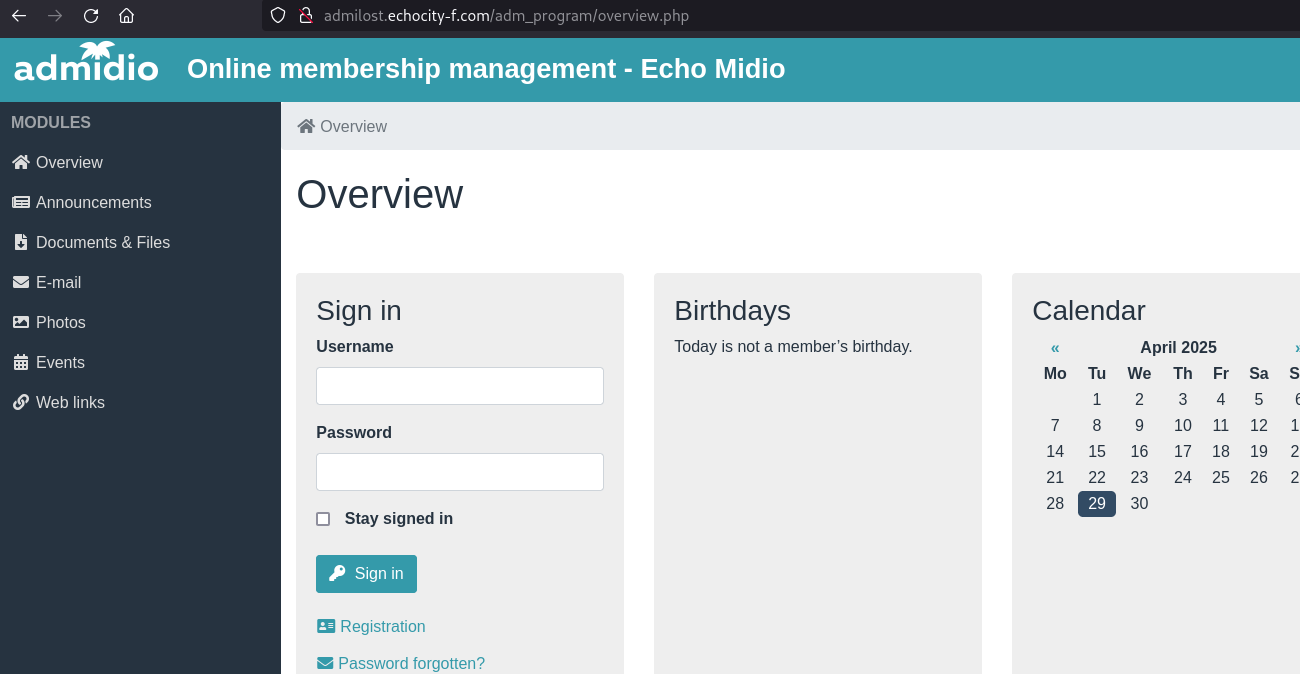This screenshot has width=1300, height=674.
Task: Click the browser address bar URL
Action: point(506,15)
